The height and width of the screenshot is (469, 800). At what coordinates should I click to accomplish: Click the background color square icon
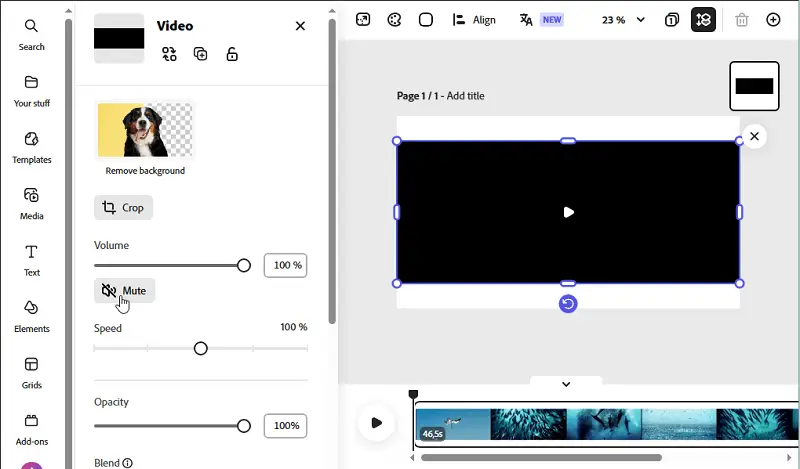[x=426, y=19]
